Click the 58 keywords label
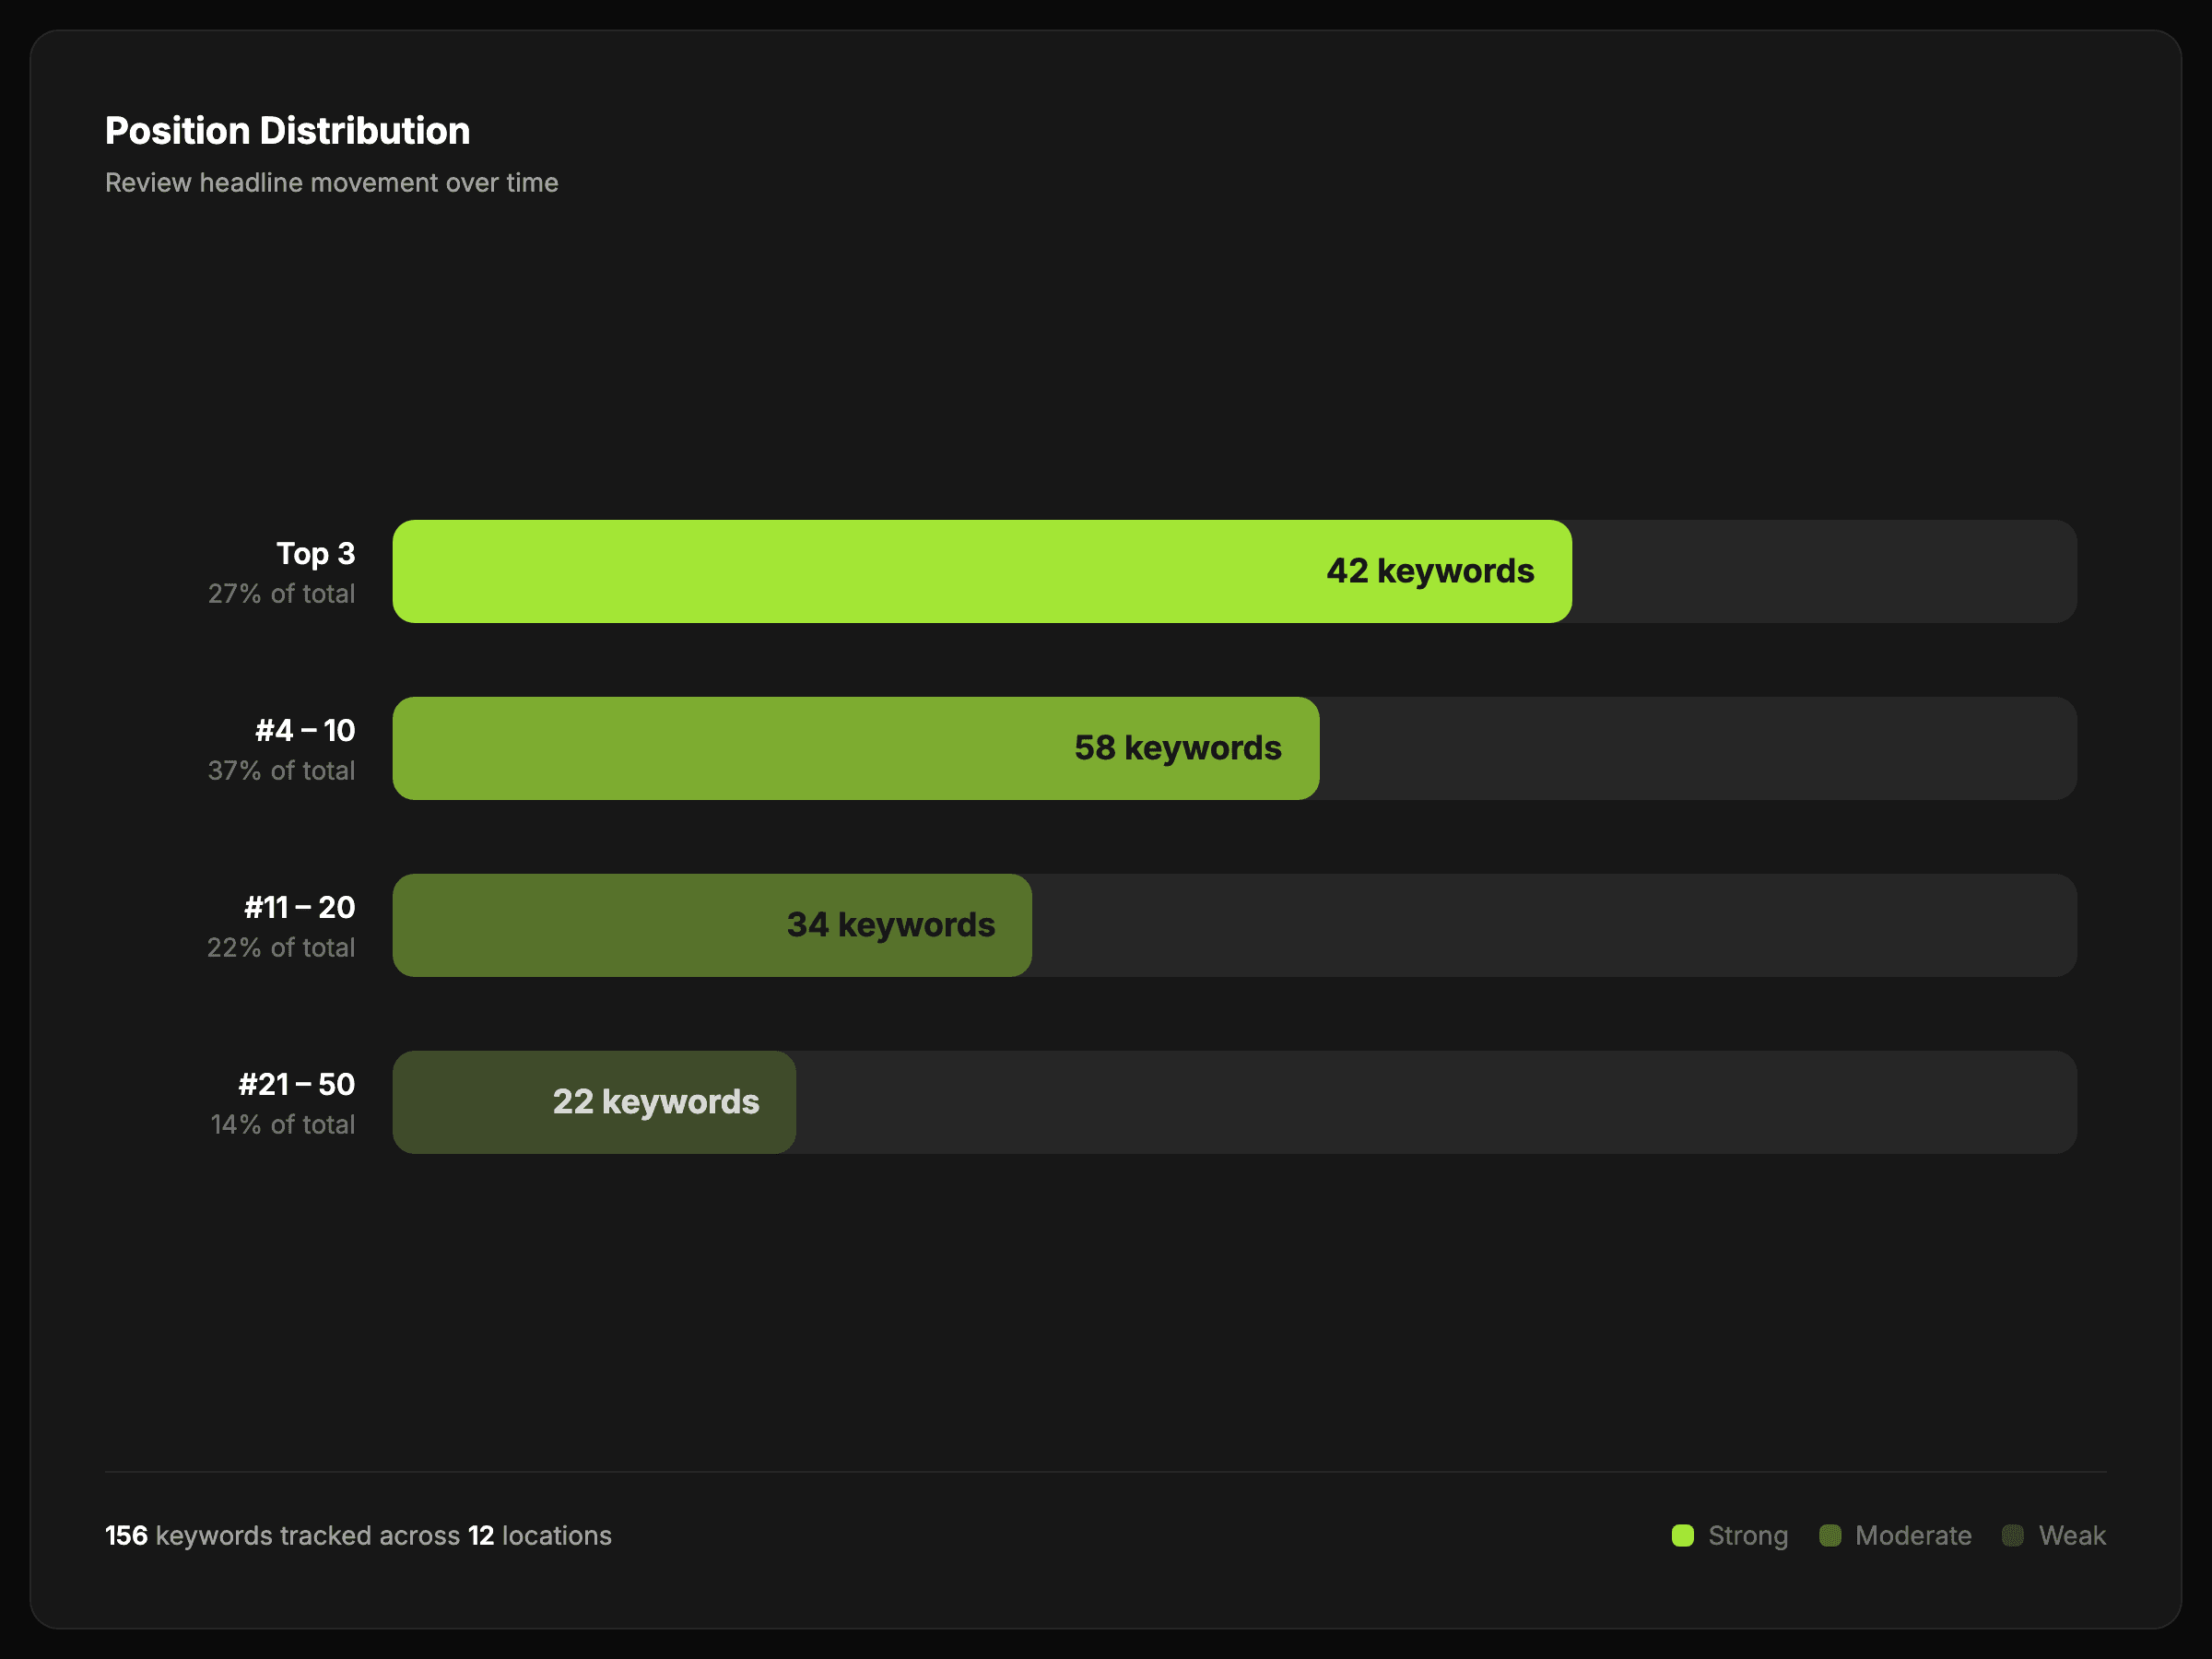The width and height of the screenshot is (2212, 1659). (1177, 748)
